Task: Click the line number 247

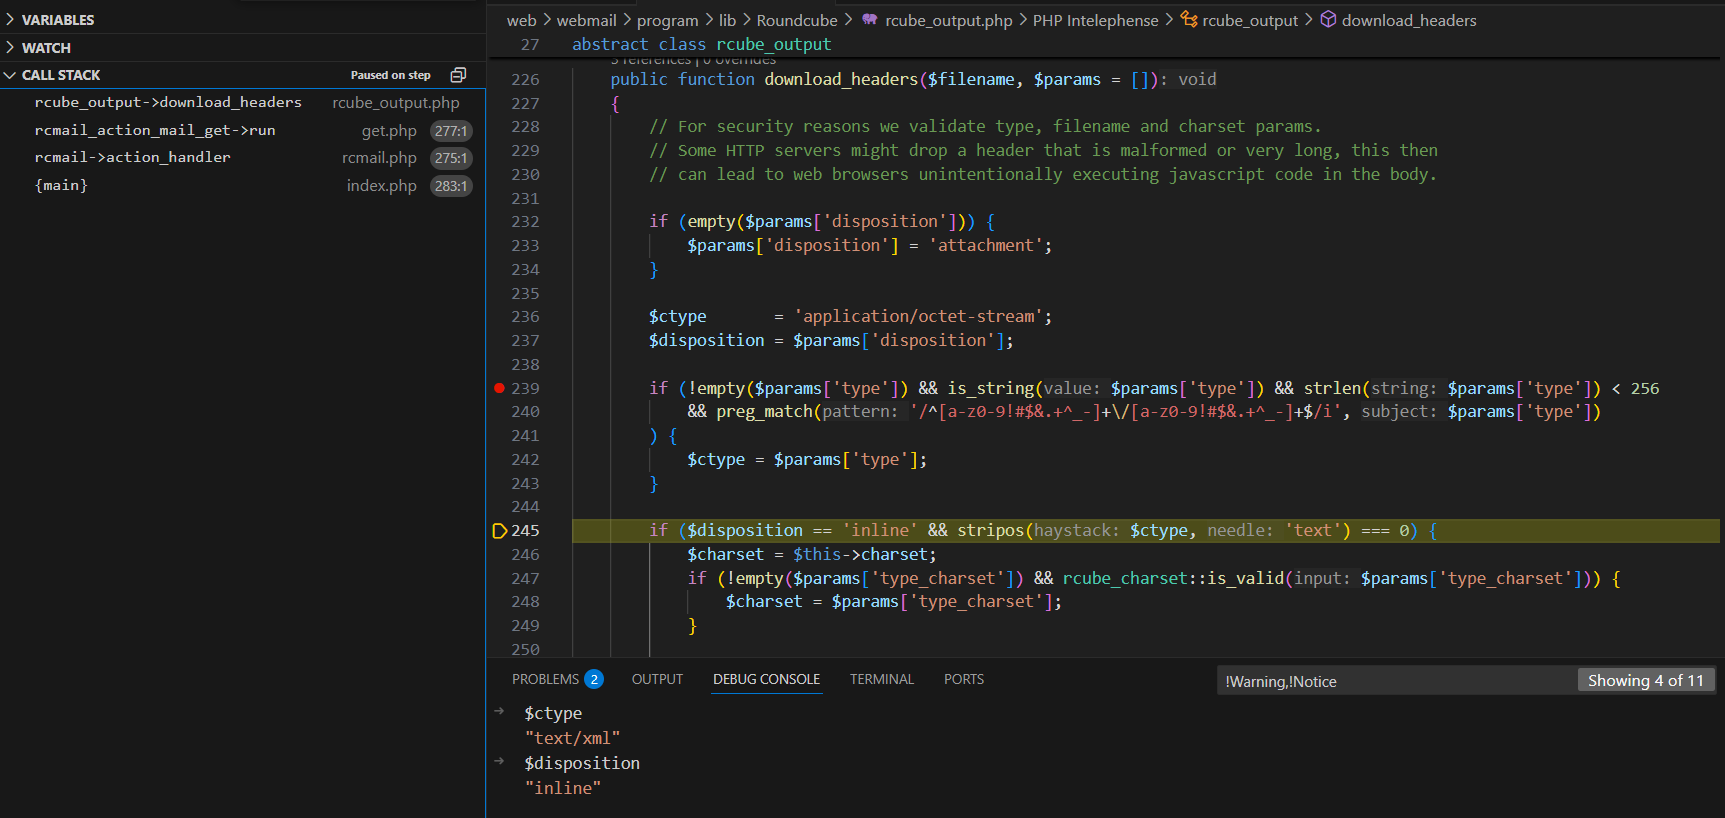Action: click(525, 578)
